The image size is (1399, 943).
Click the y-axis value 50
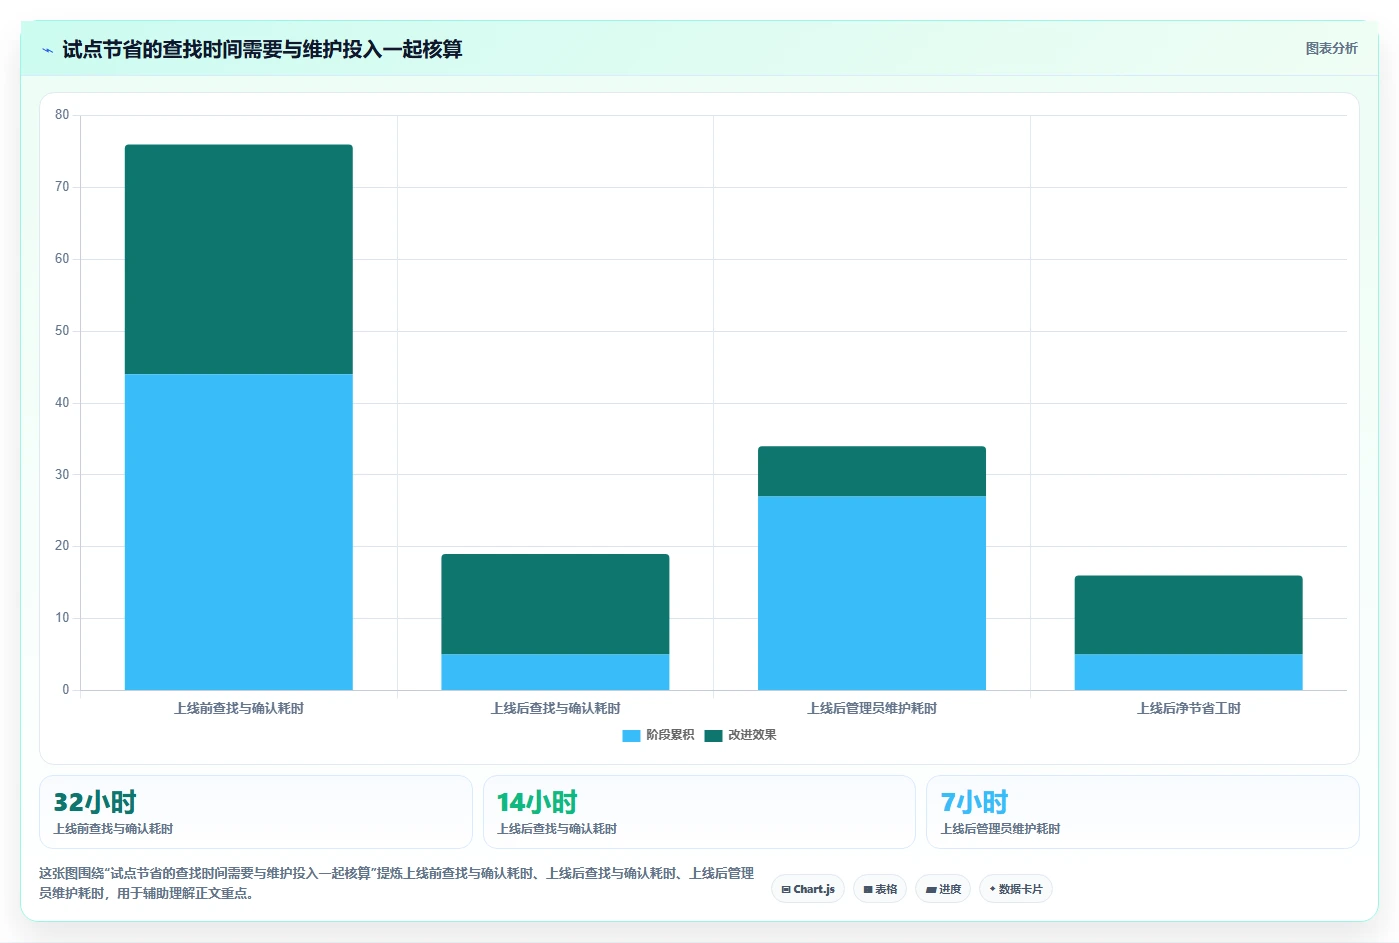pos(62,331)
